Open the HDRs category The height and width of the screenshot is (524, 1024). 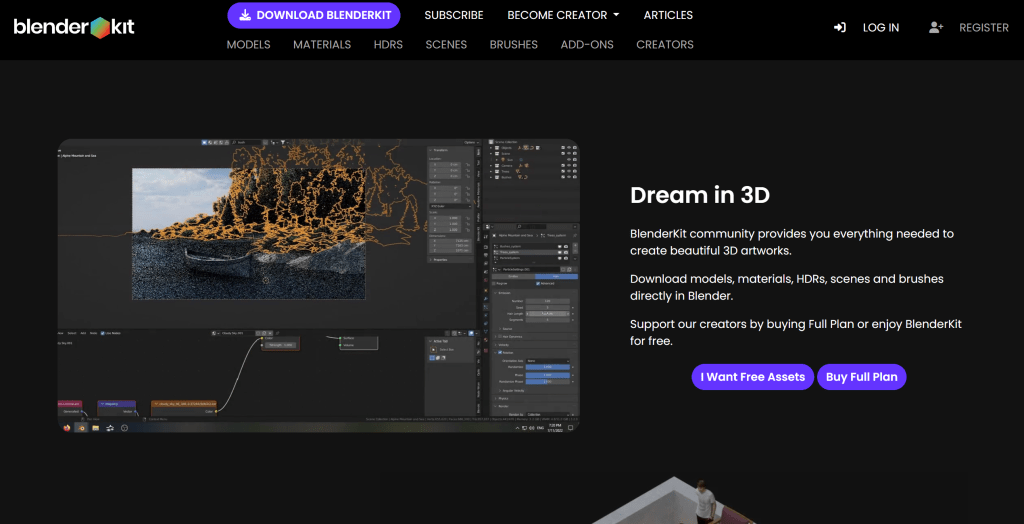[388, 44]
